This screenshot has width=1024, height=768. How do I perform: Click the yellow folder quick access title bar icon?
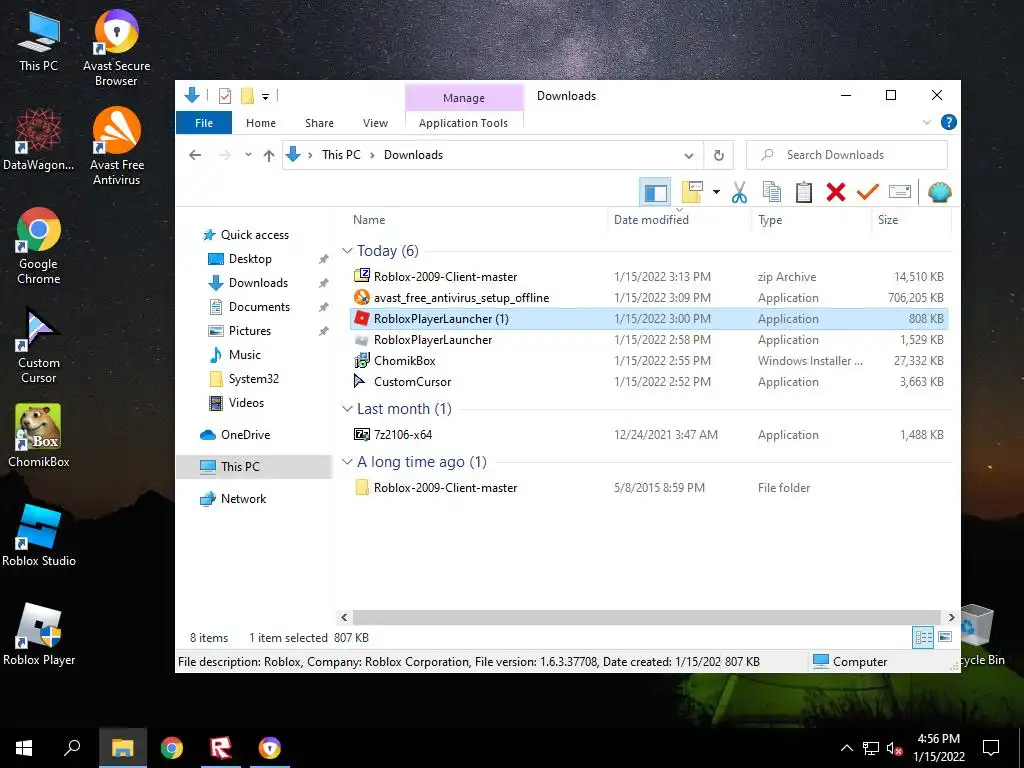(248, 96)
